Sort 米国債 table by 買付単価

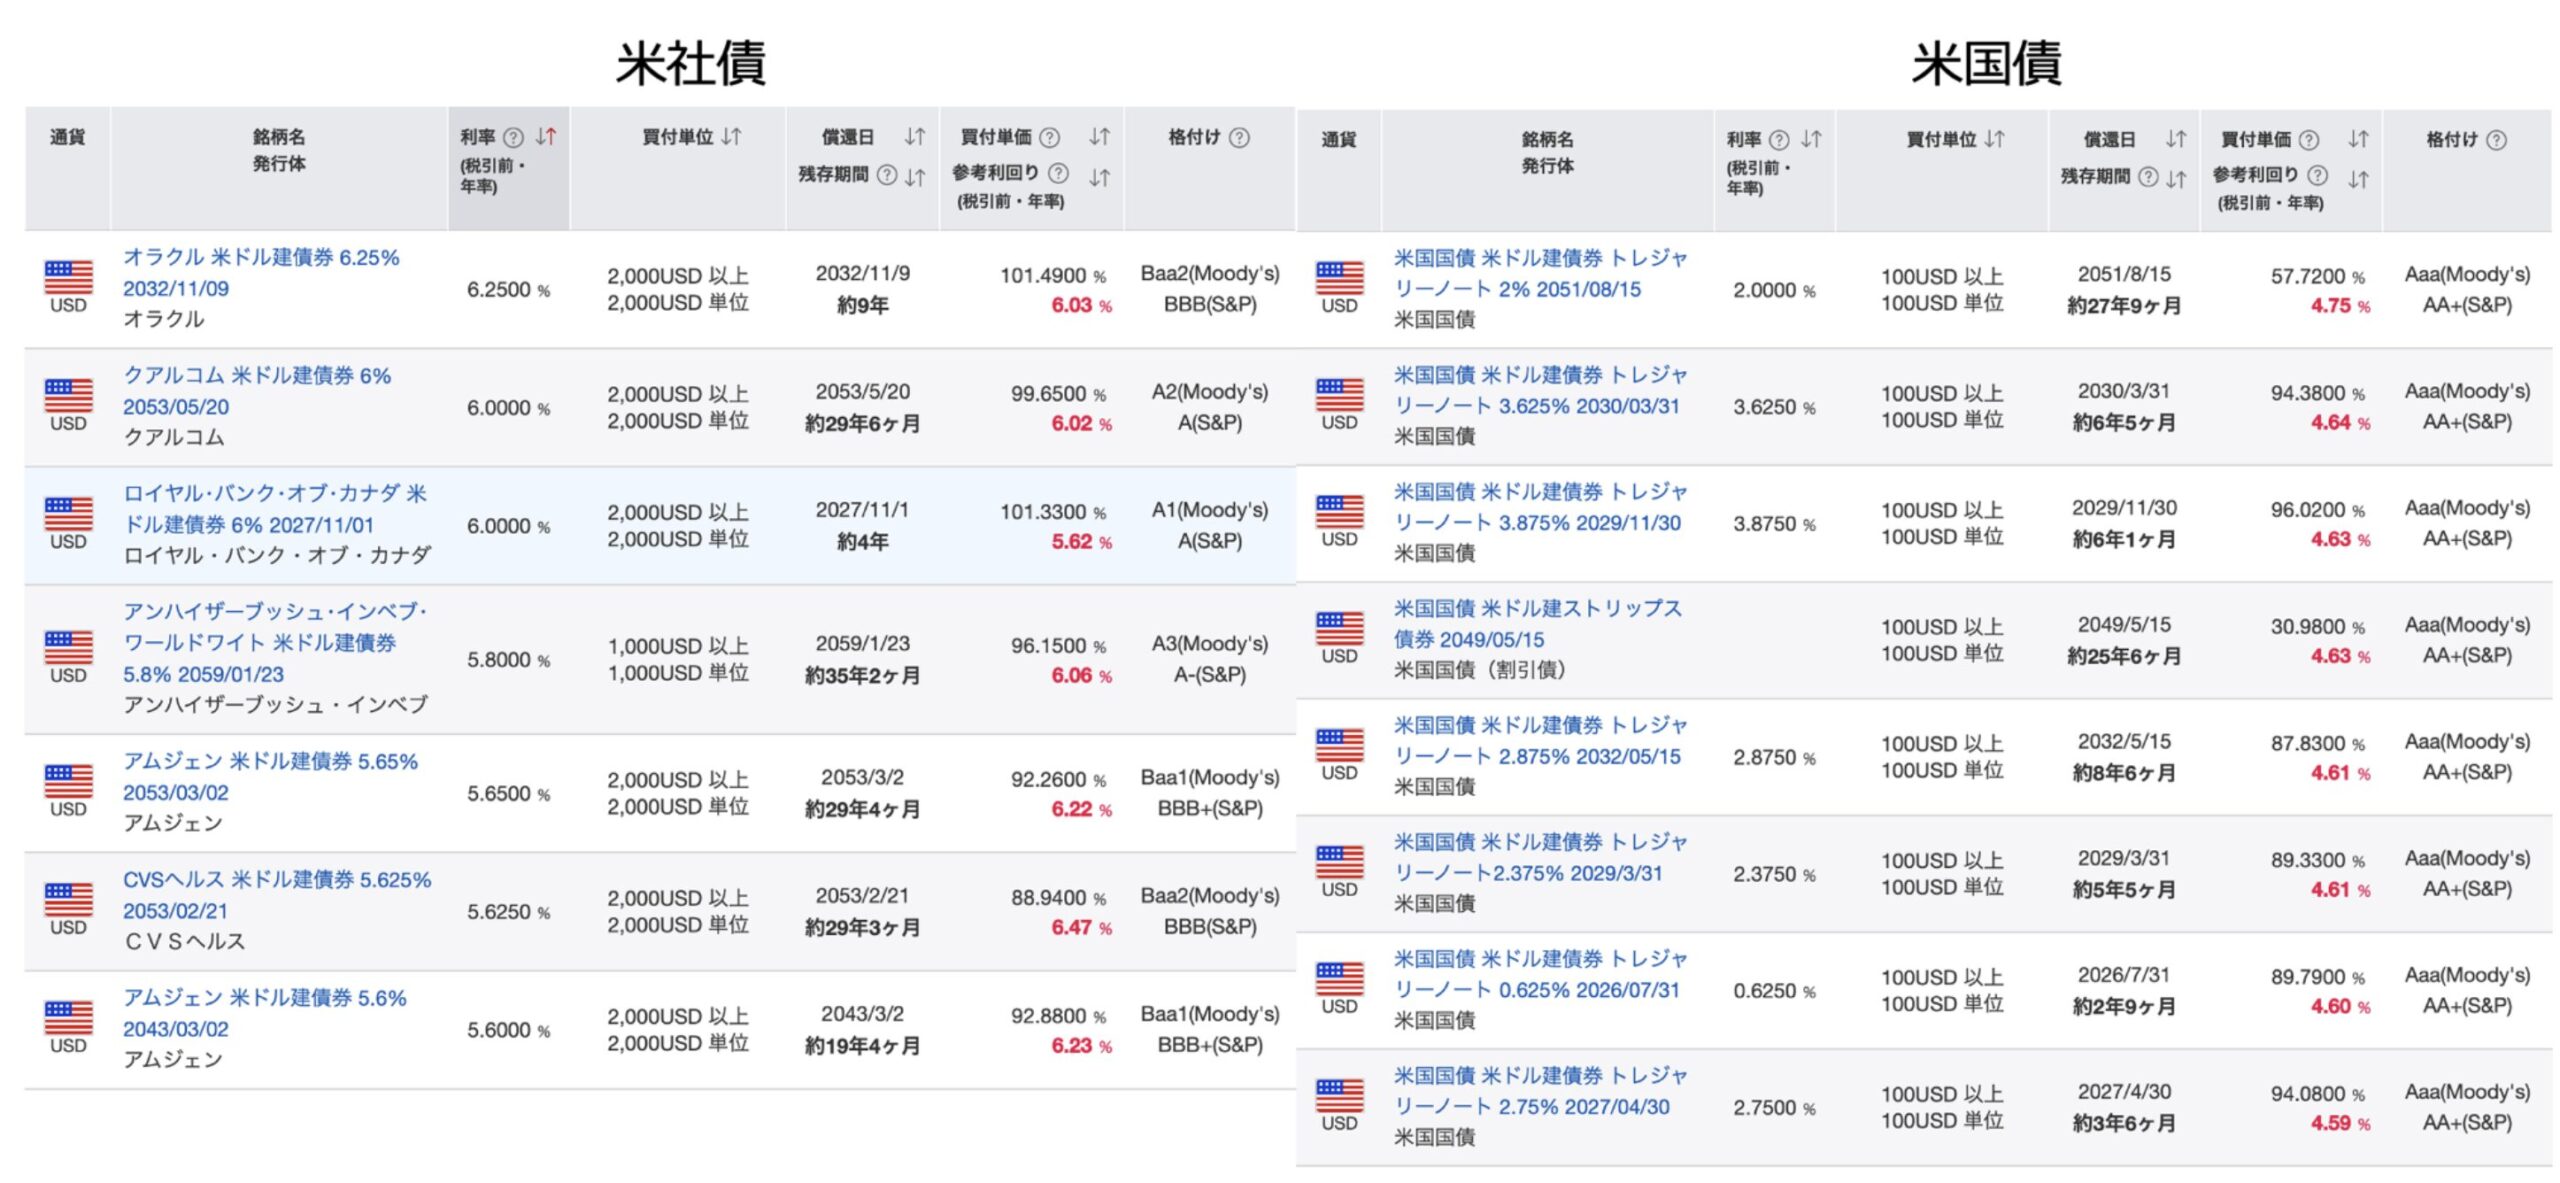click(x=2358, y=139)
